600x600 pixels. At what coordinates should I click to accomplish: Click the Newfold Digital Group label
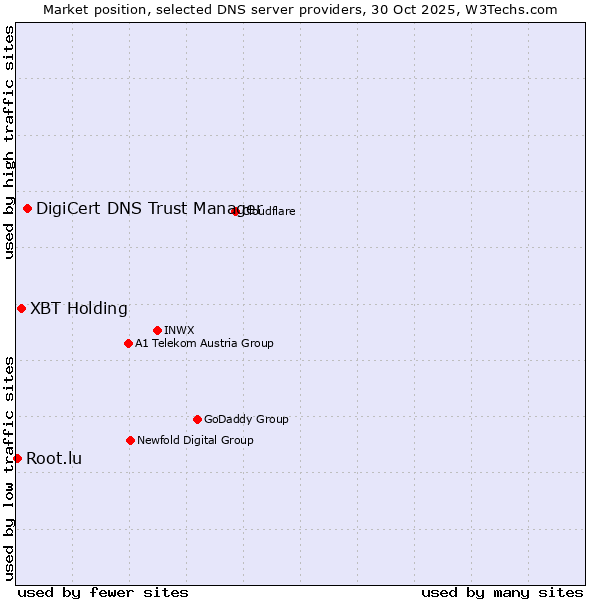[195, 440]
